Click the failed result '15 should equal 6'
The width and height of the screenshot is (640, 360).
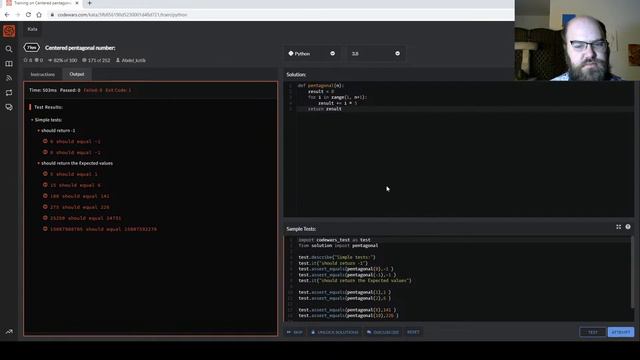pos(75,185)
